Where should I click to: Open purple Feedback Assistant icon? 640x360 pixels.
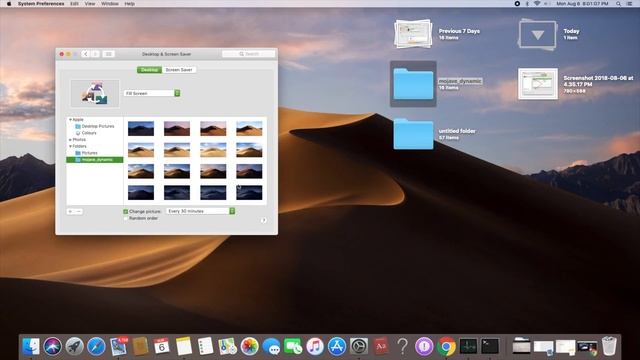424,346
